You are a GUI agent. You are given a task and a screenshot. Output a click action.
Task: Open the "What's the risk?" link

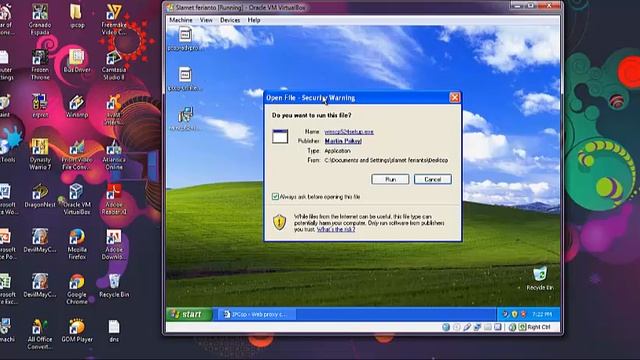(336, 229)
